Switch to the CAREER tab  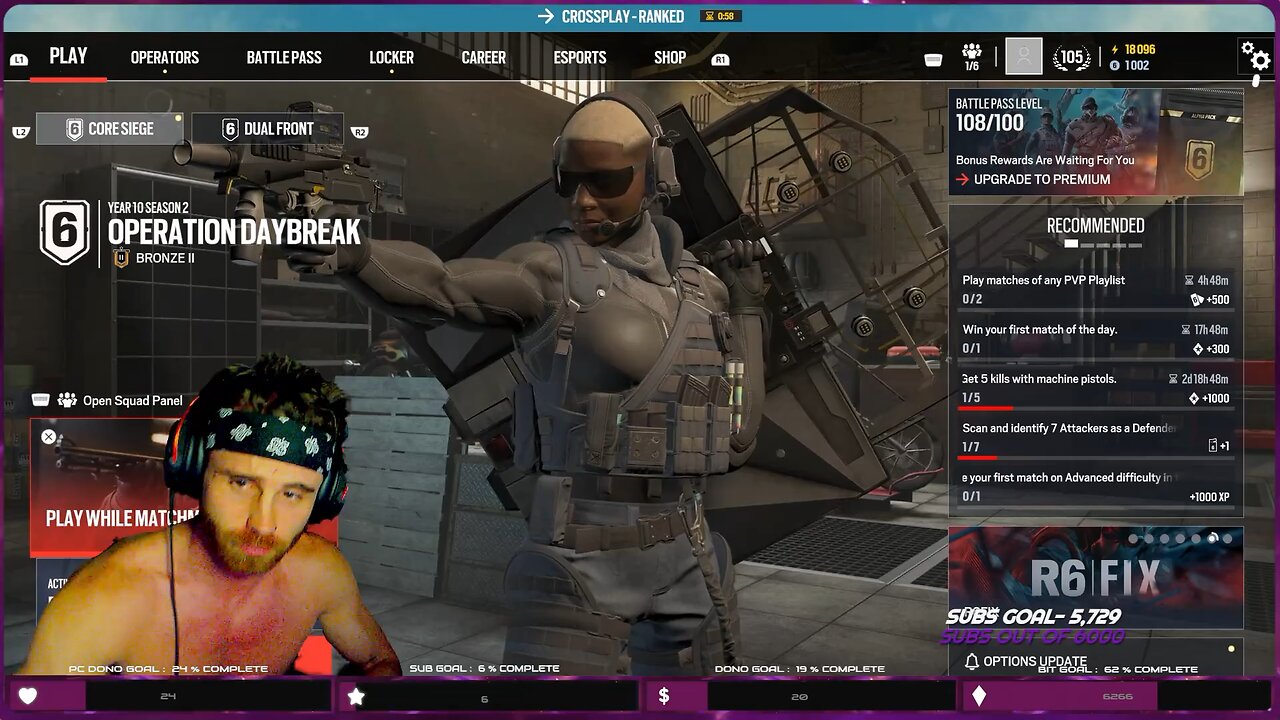483,57
